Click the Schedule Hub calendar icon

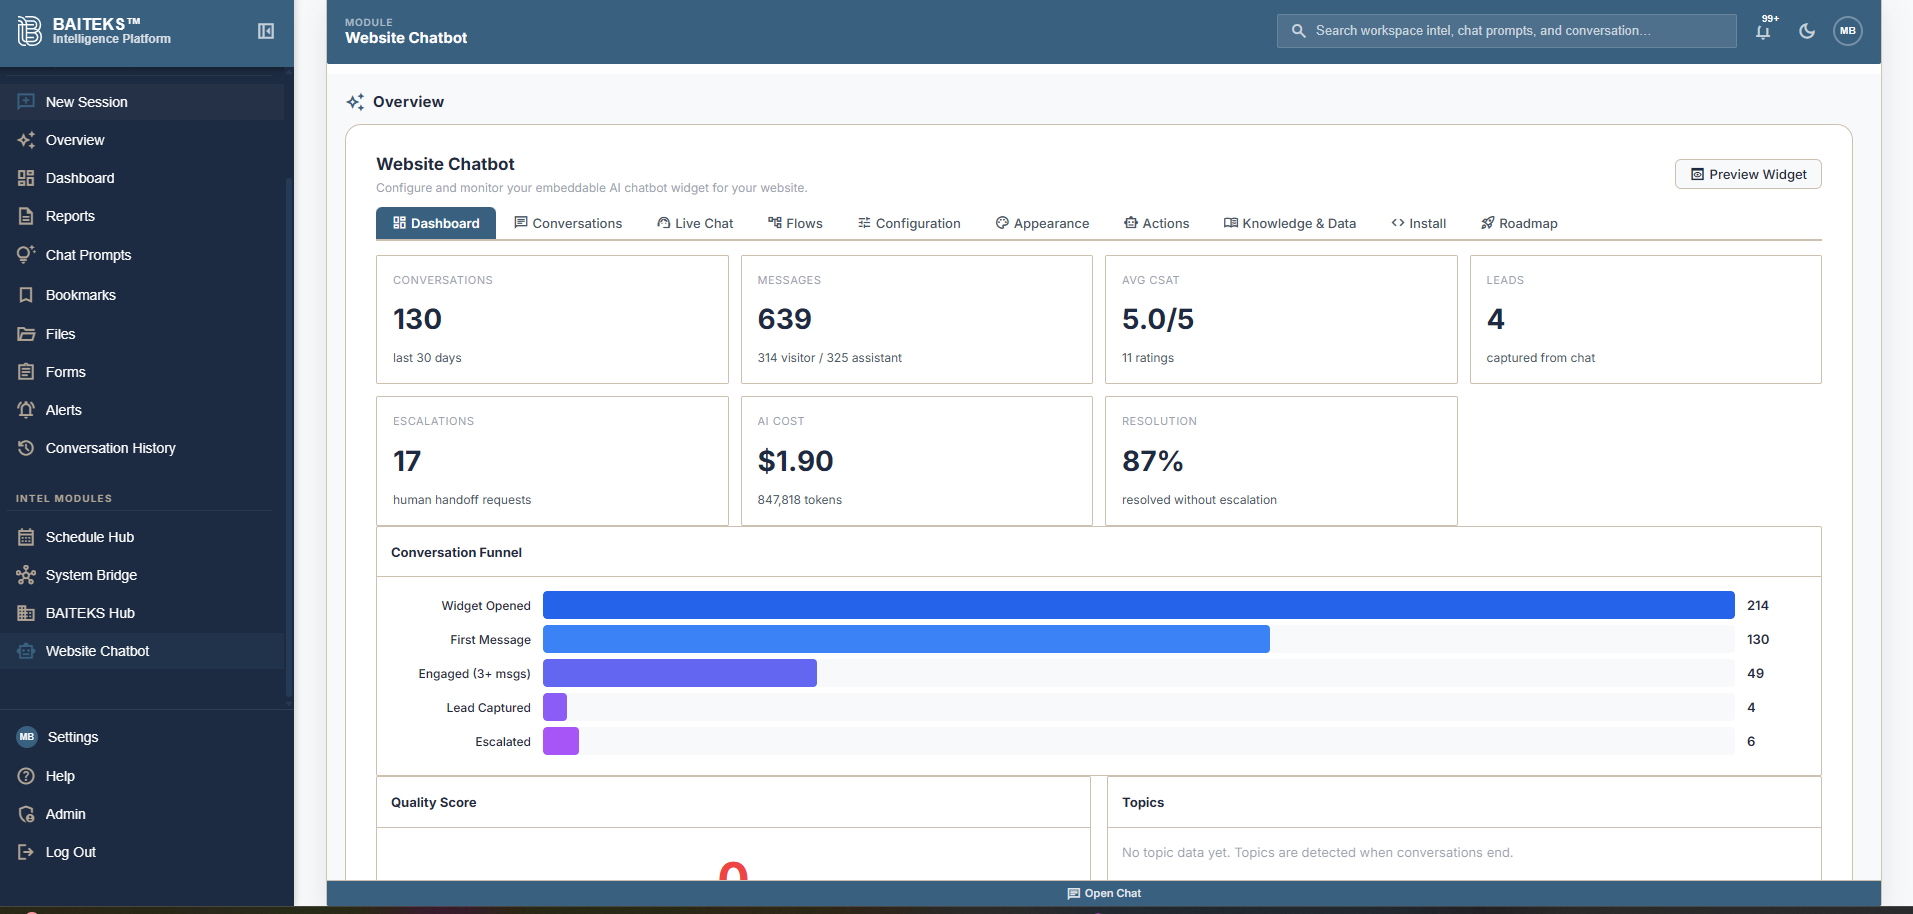click(x=26, y=537)
